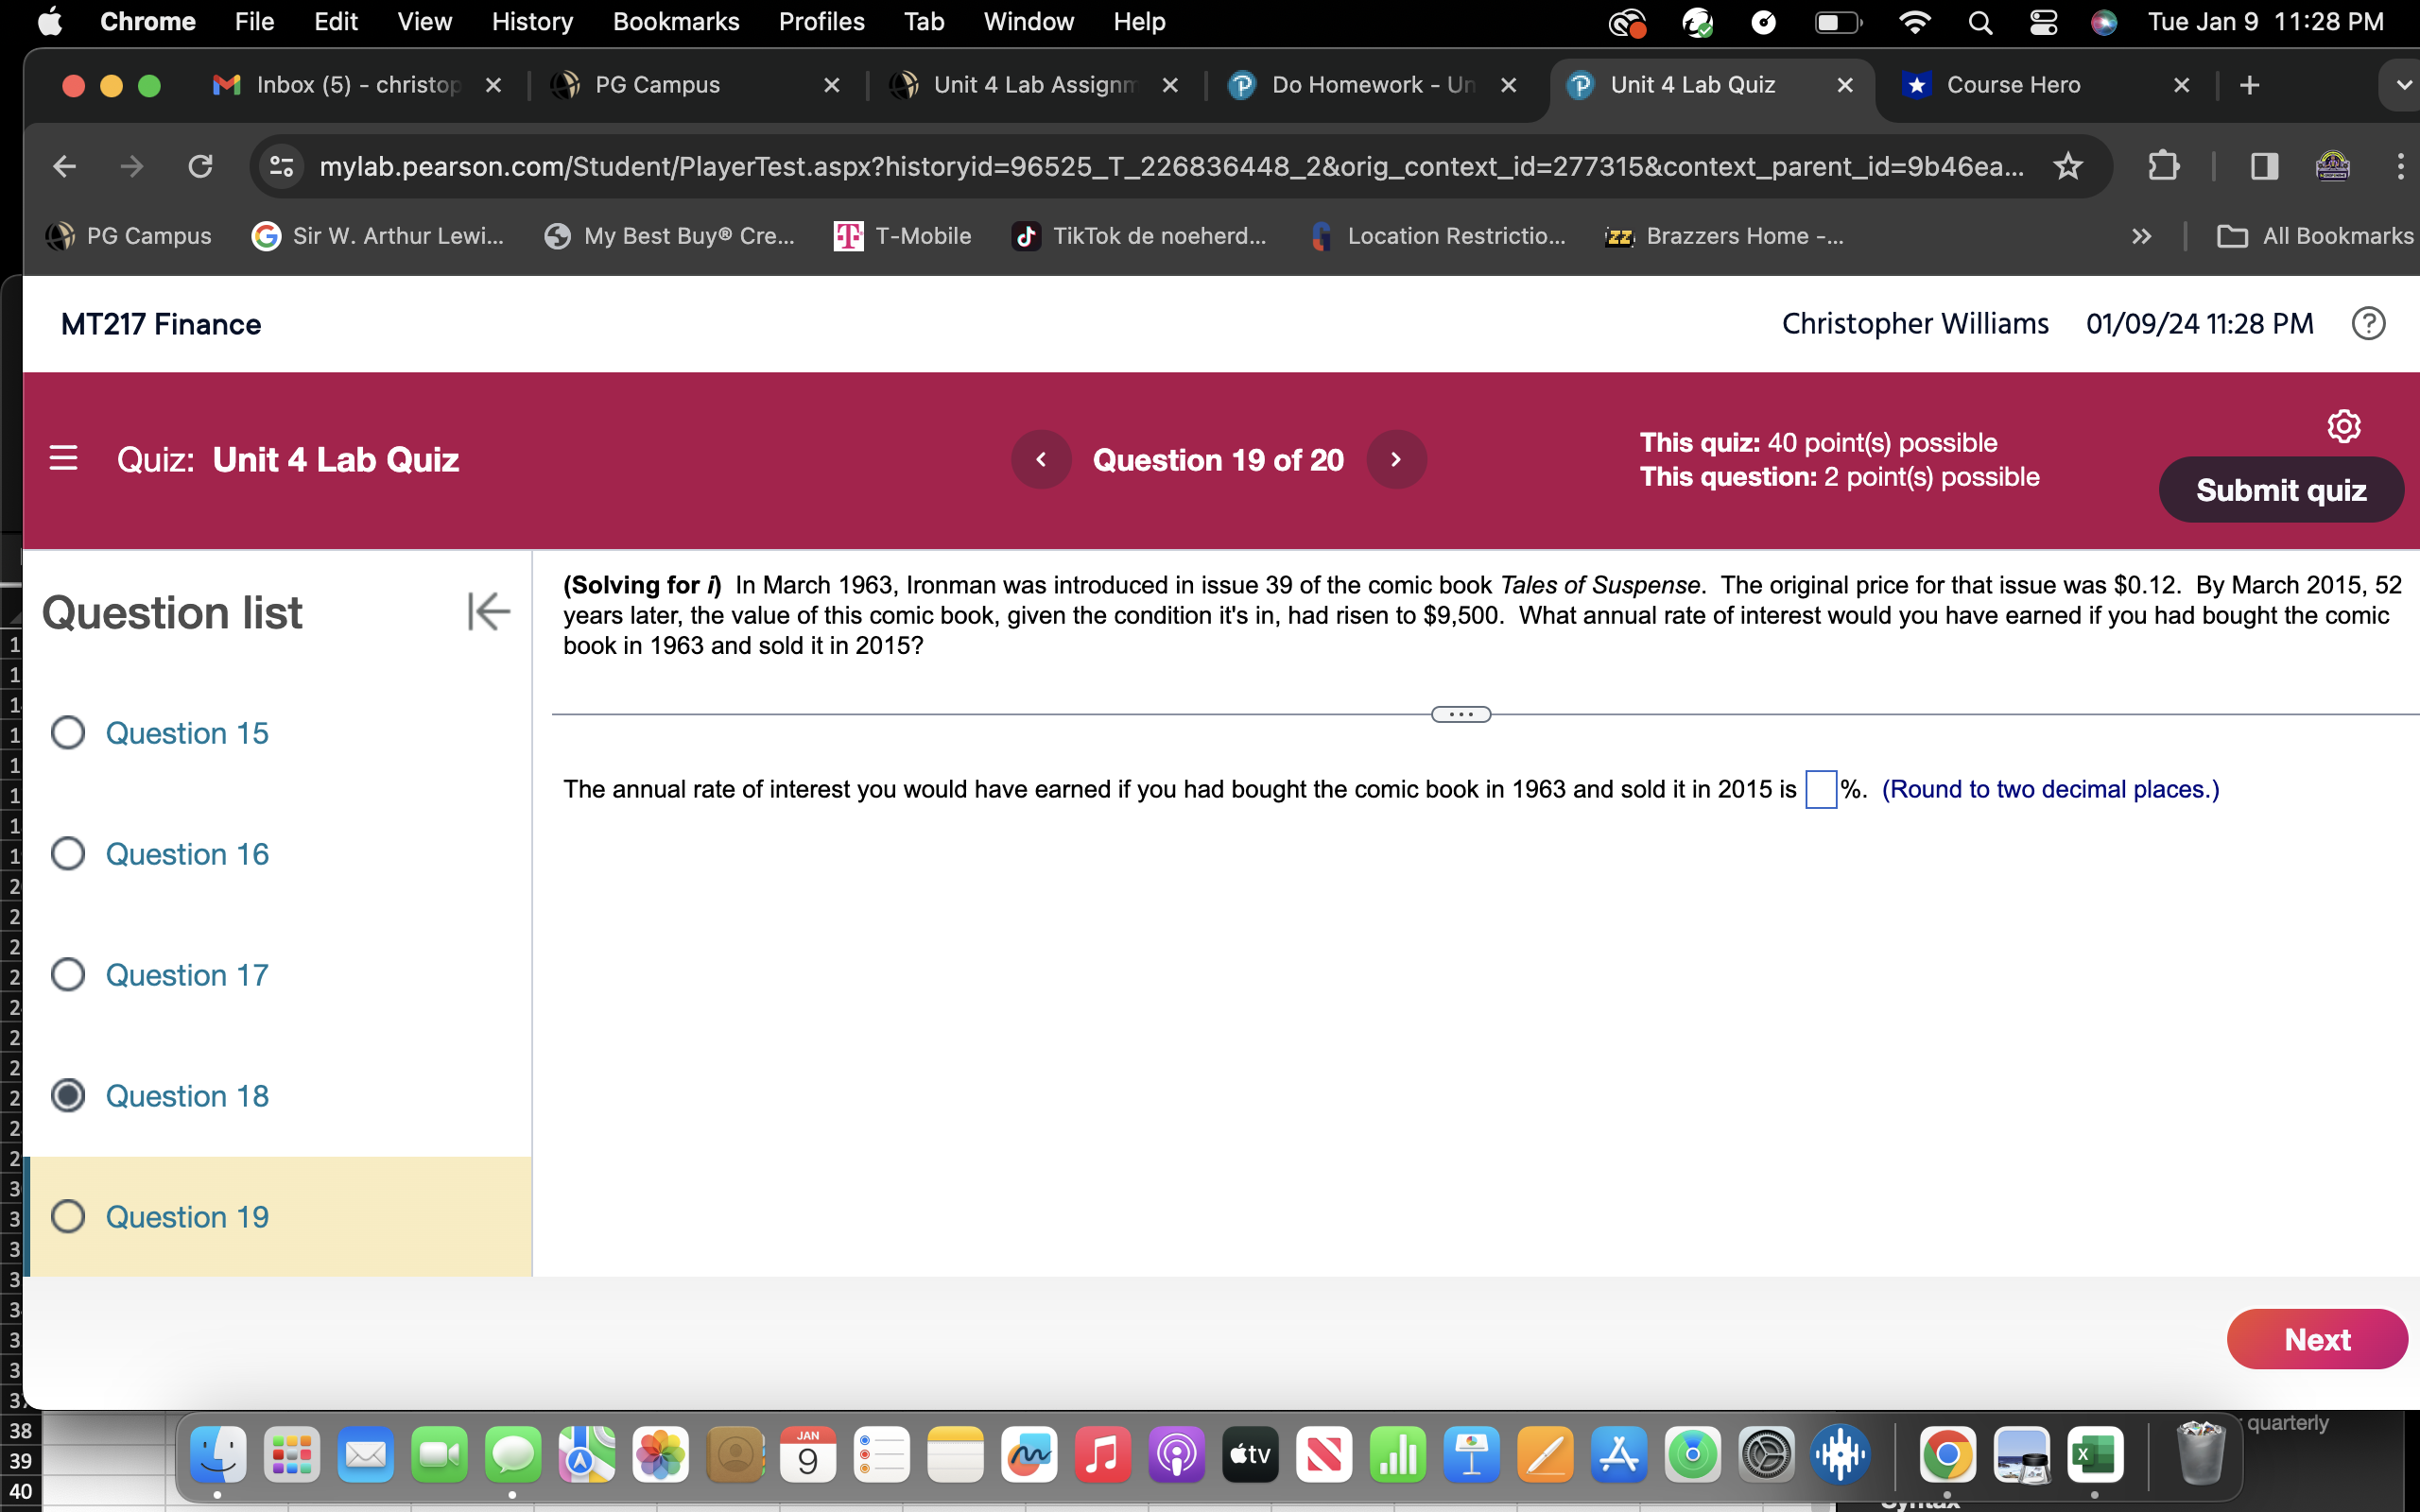Viewport: 2420px width, 1512px height.
Task: Select the Question 19 radio button
Action: click(67, 1216)
